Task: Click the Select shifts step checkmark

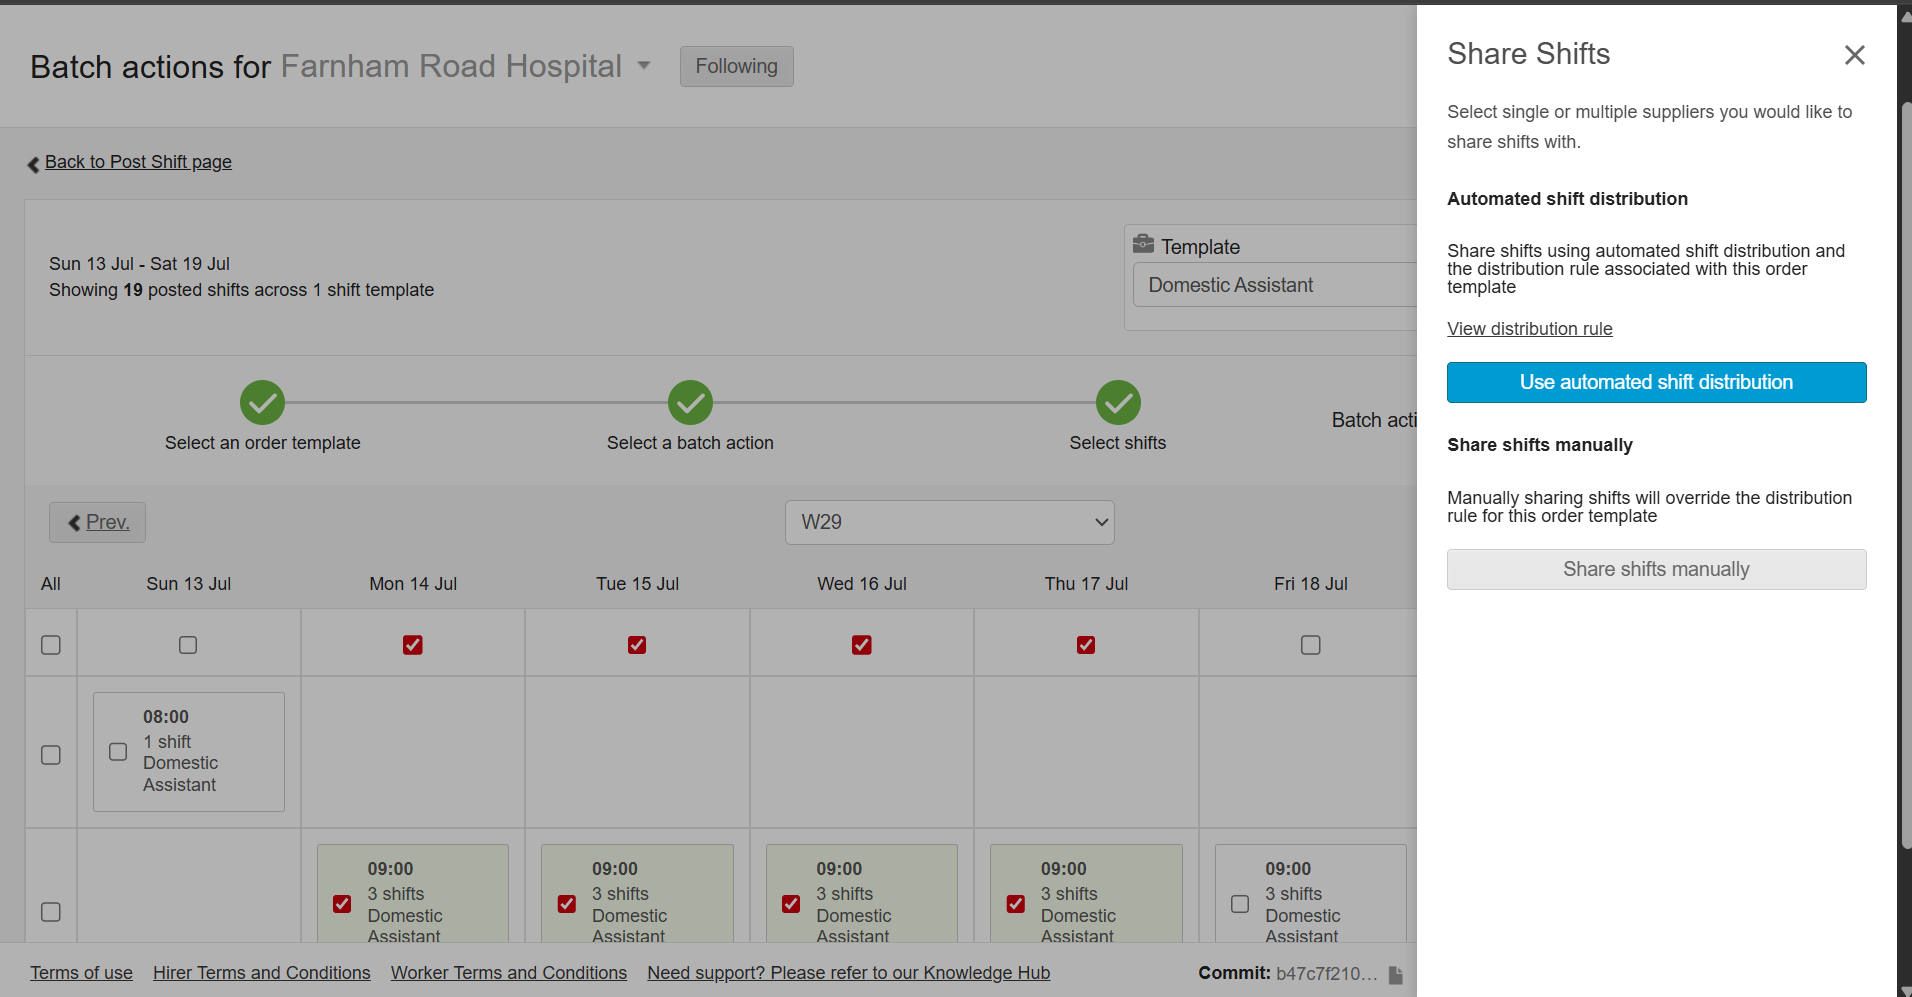Action: [1117, 403]
